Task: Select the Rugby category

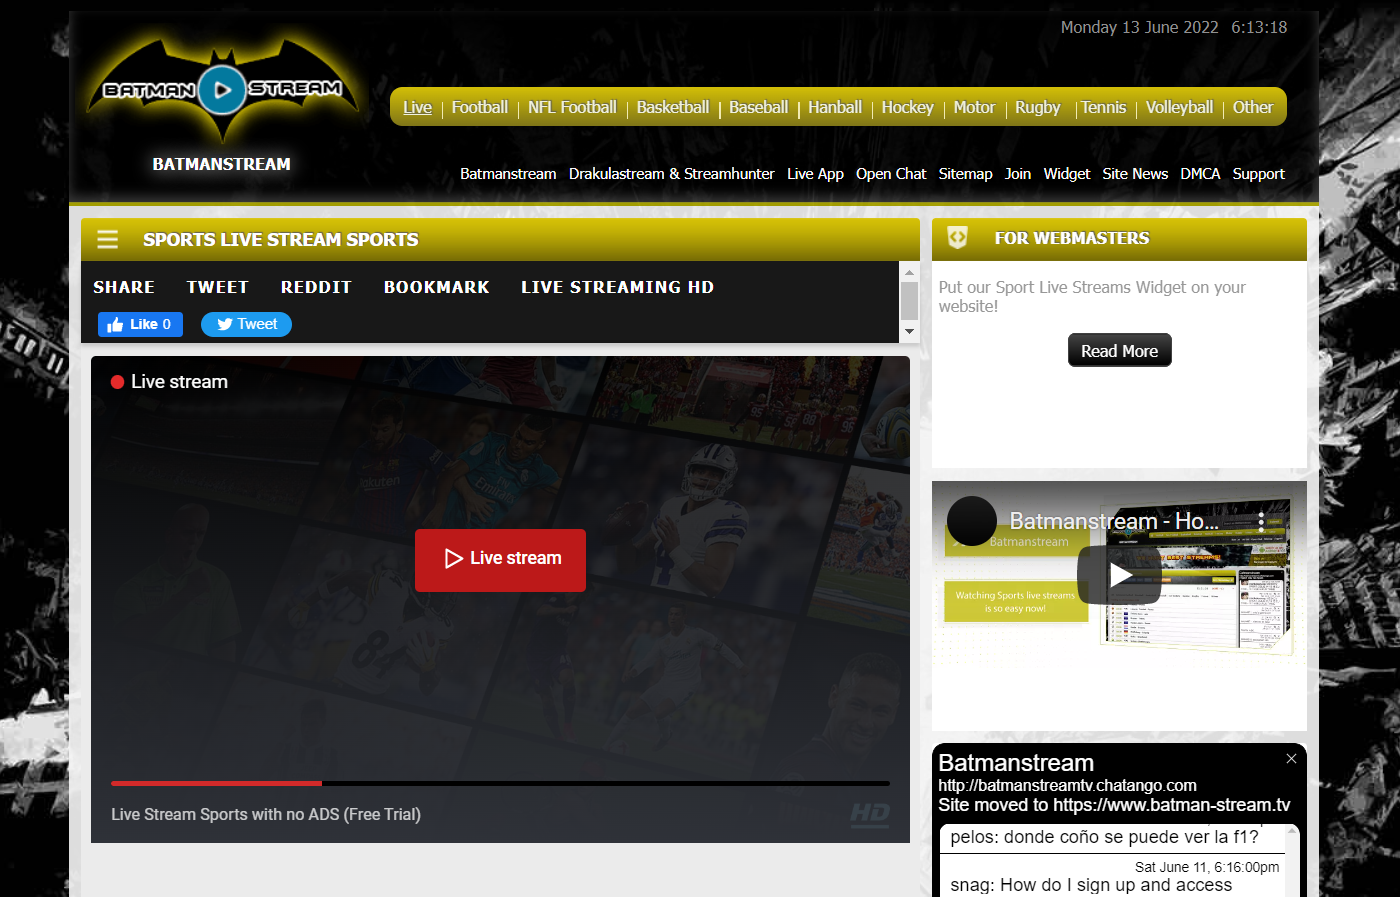Action: point(1037,108)
